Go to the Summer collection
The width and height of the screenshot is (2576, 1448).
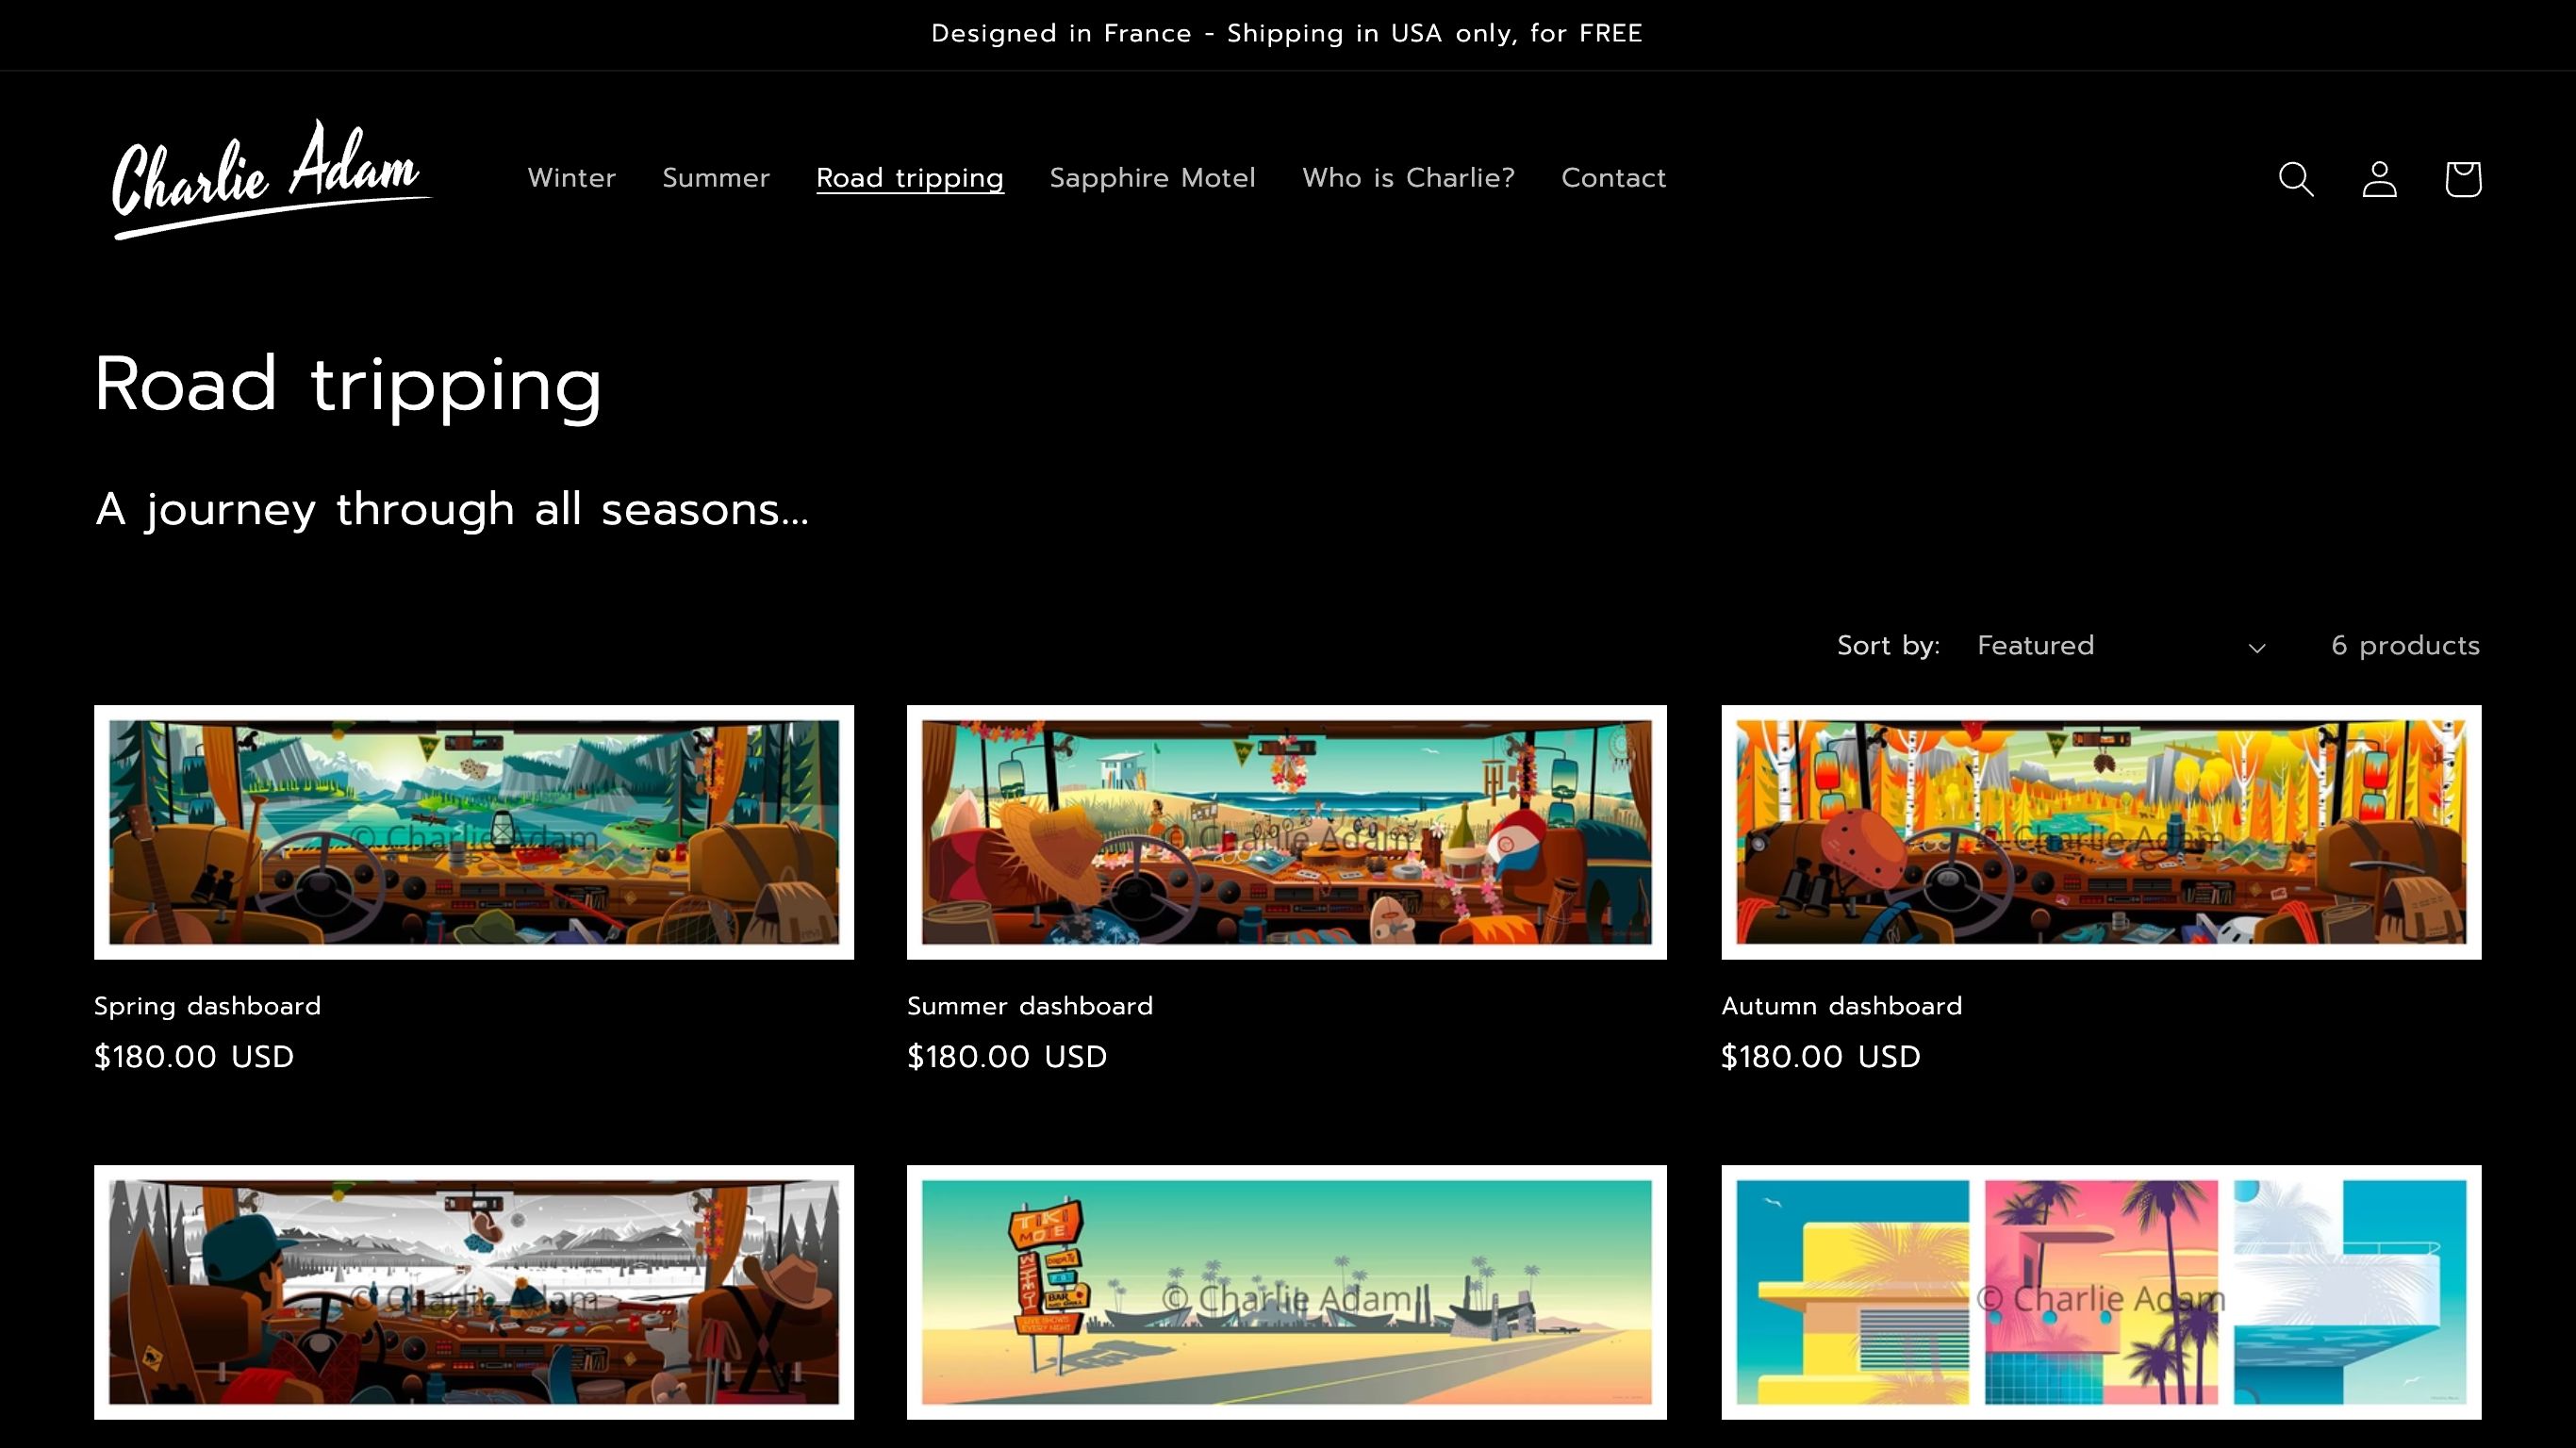click(716, 178)
